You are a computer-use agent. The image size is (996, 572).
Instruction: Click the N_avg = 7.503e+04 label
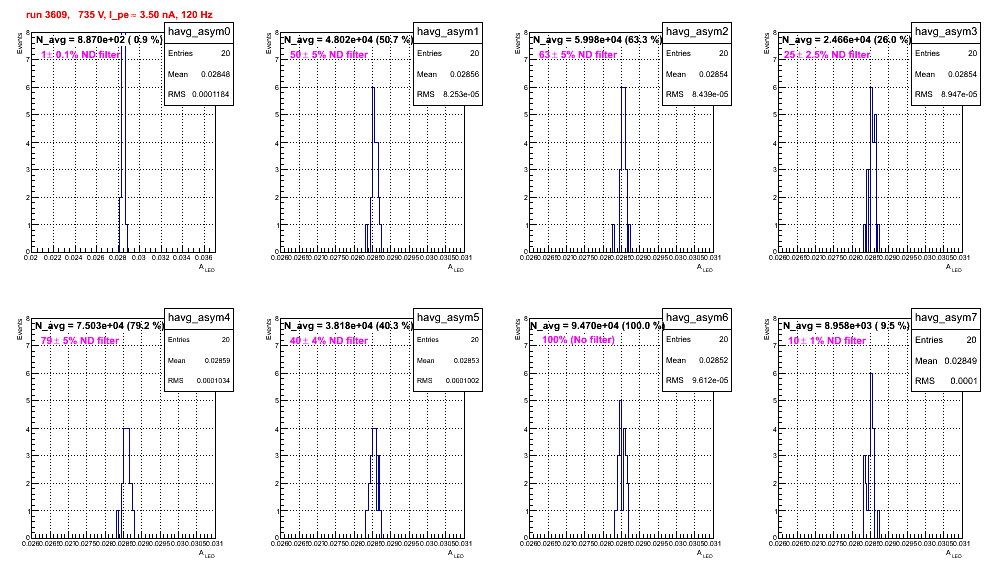click(98, 325)
